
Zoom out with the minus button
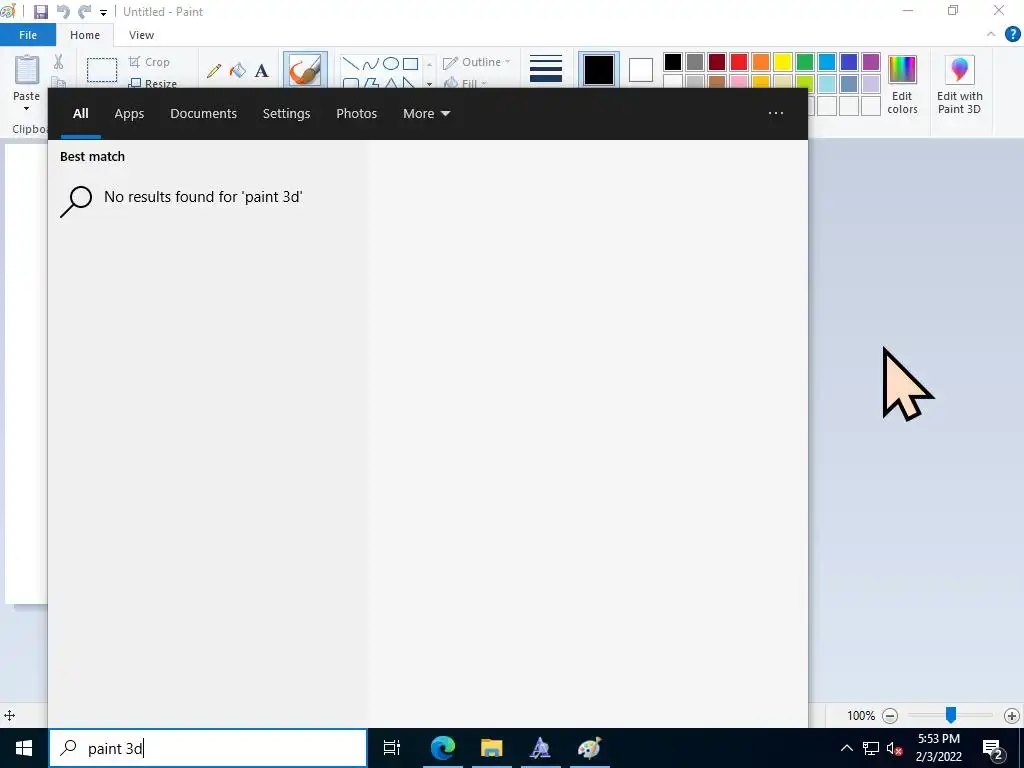[x=889, y=716]
